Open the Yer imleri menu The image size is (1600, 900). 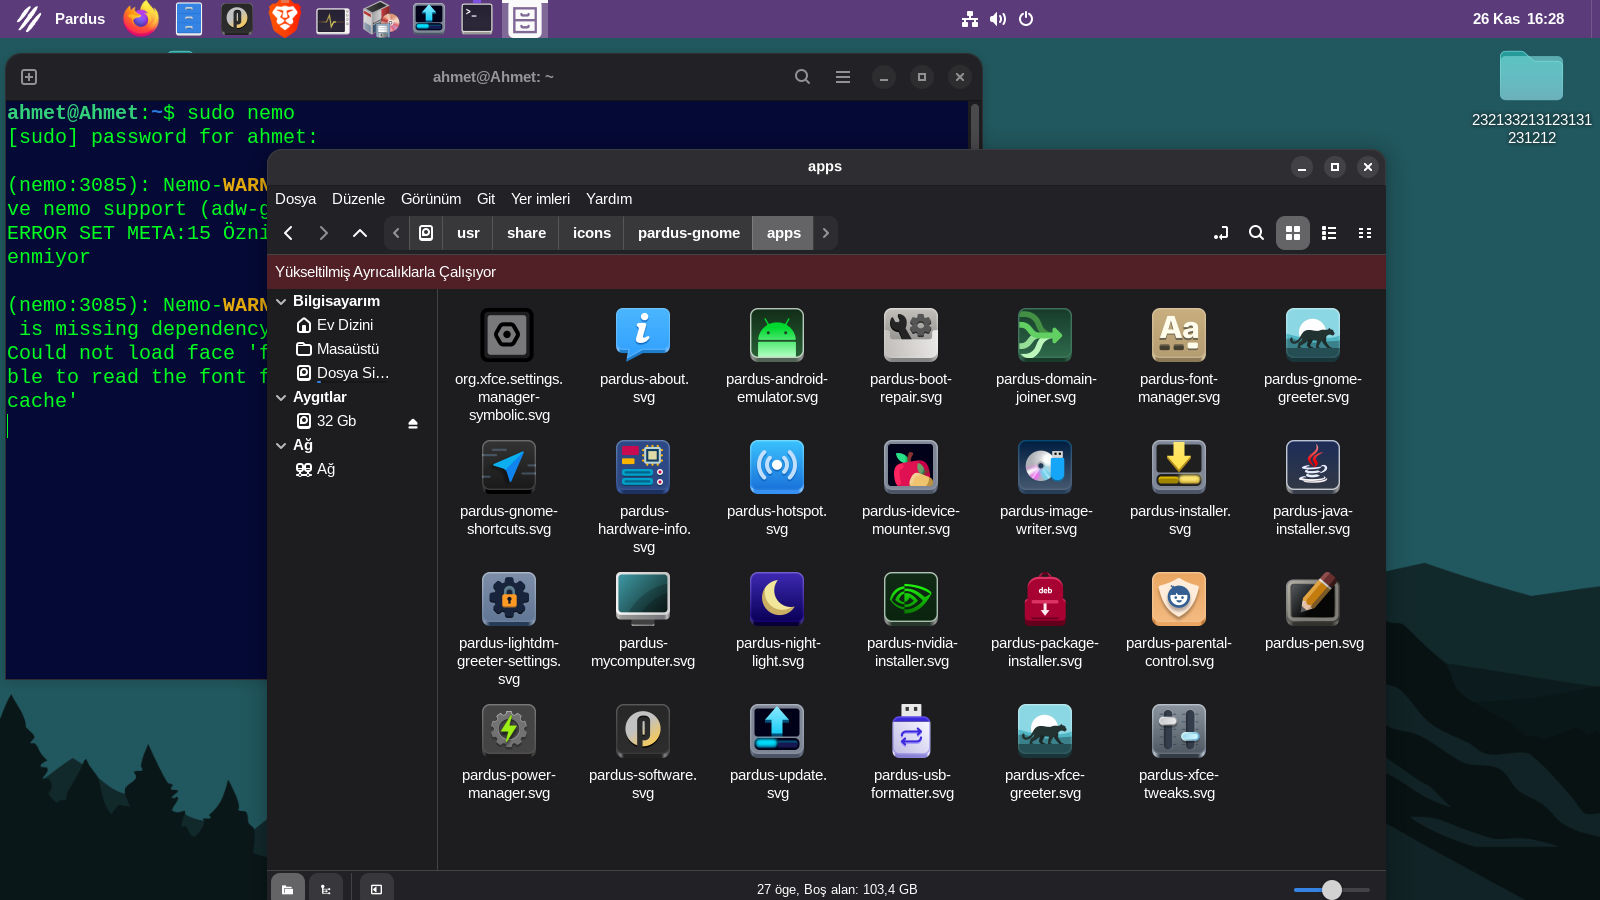[x=540, y=199]
